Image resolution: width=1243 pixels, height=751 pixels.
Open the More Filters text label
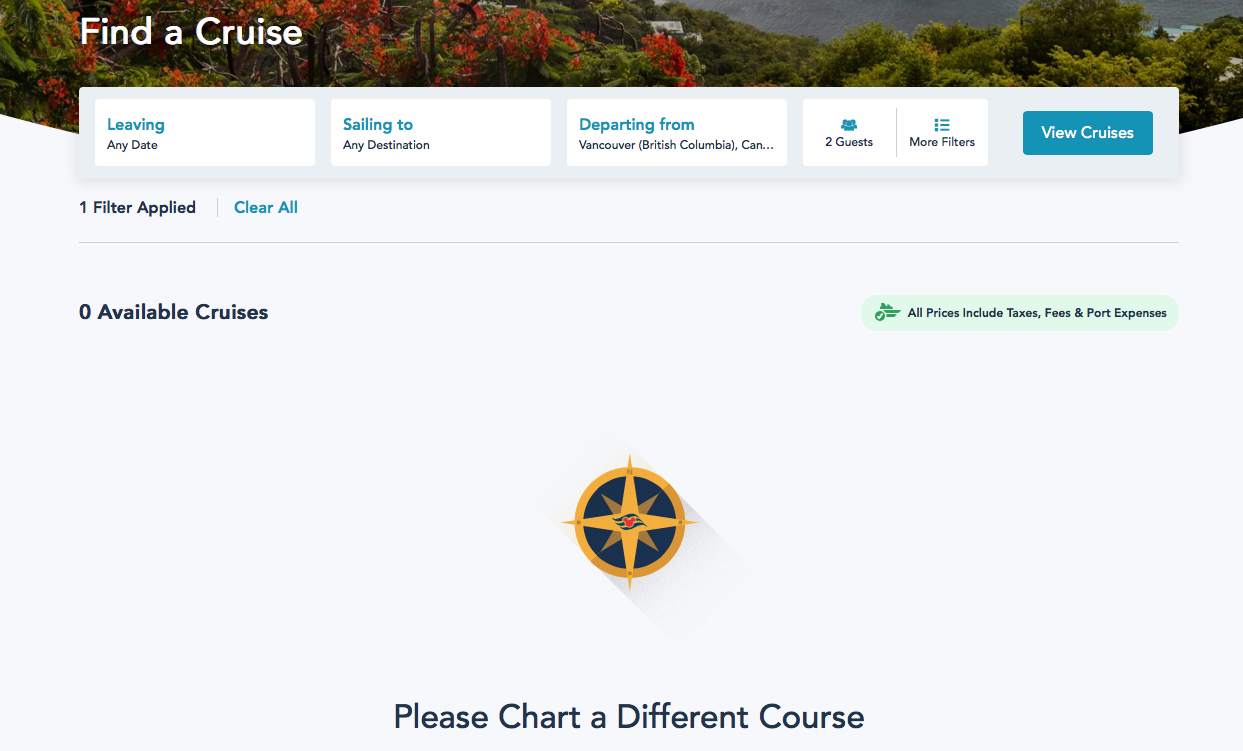[942, 143]
